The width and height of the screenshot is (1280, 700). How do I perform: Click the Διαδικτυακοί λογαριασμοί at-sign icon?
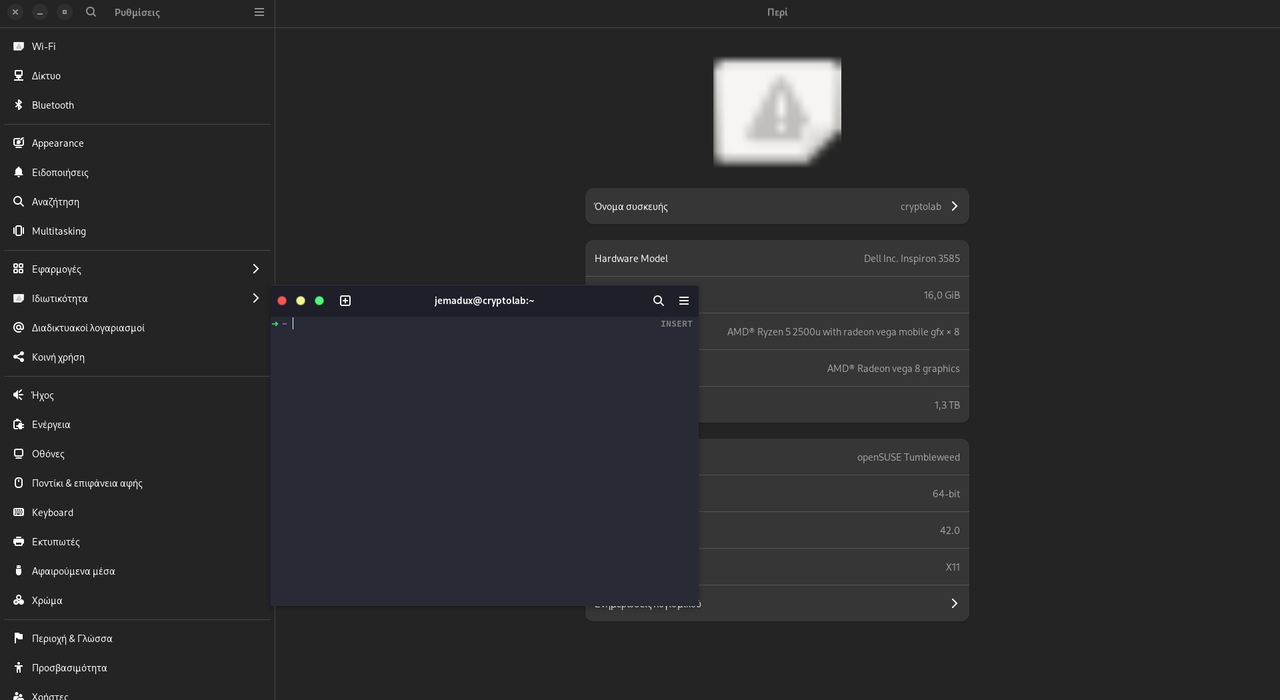pyautogui.click(x=18, y=328)
